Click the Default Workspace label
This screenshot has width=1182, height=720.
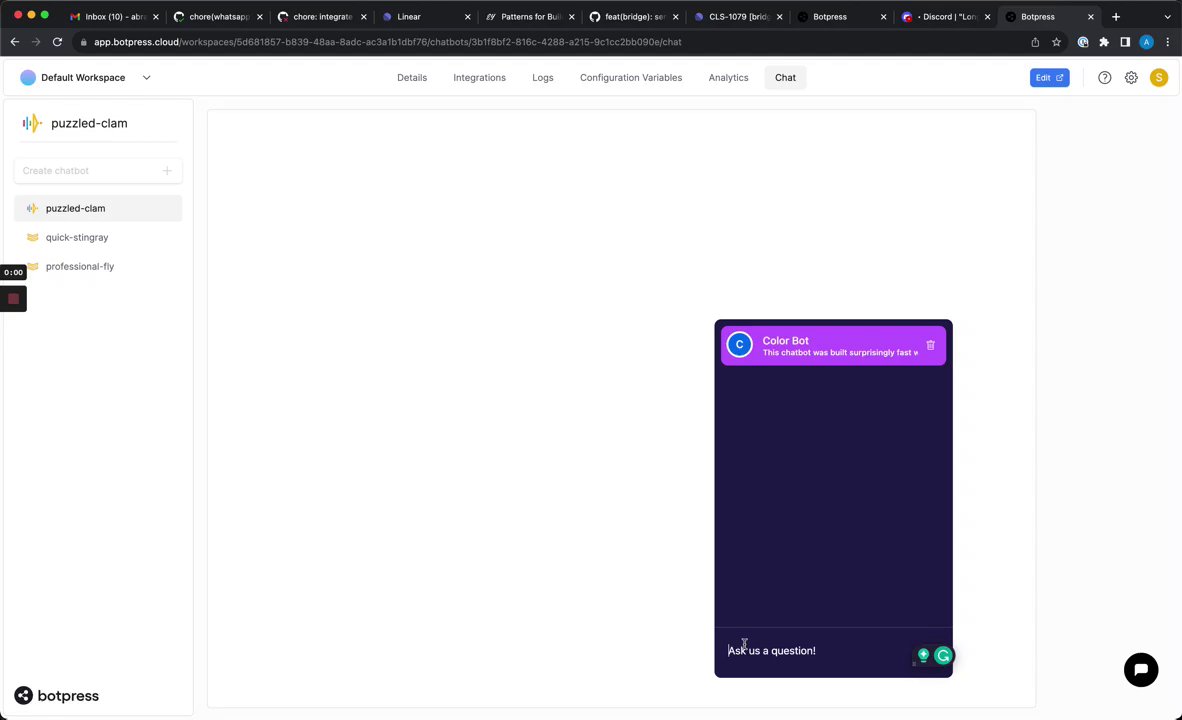pyautogui.click(x=83, y=78)
